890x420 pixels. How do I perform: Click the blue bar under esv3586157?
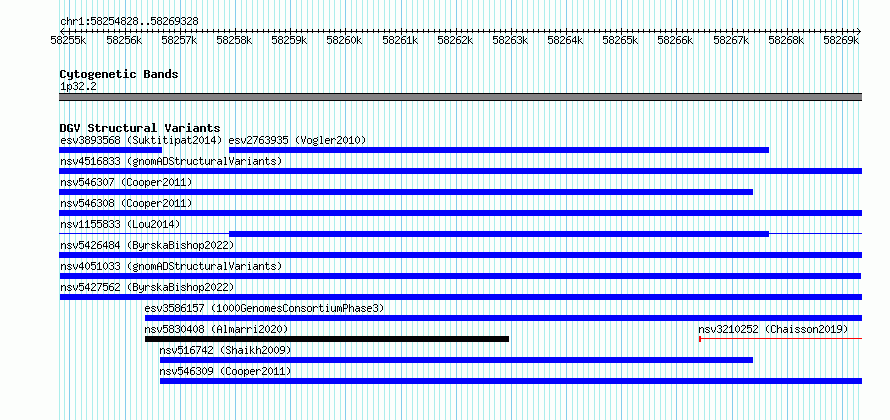coord(503,318)
